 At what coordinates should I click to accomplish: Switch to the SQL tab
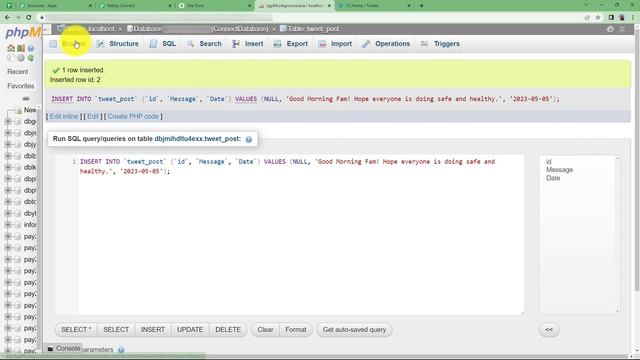pyautogui.click(x=163, y=44)
